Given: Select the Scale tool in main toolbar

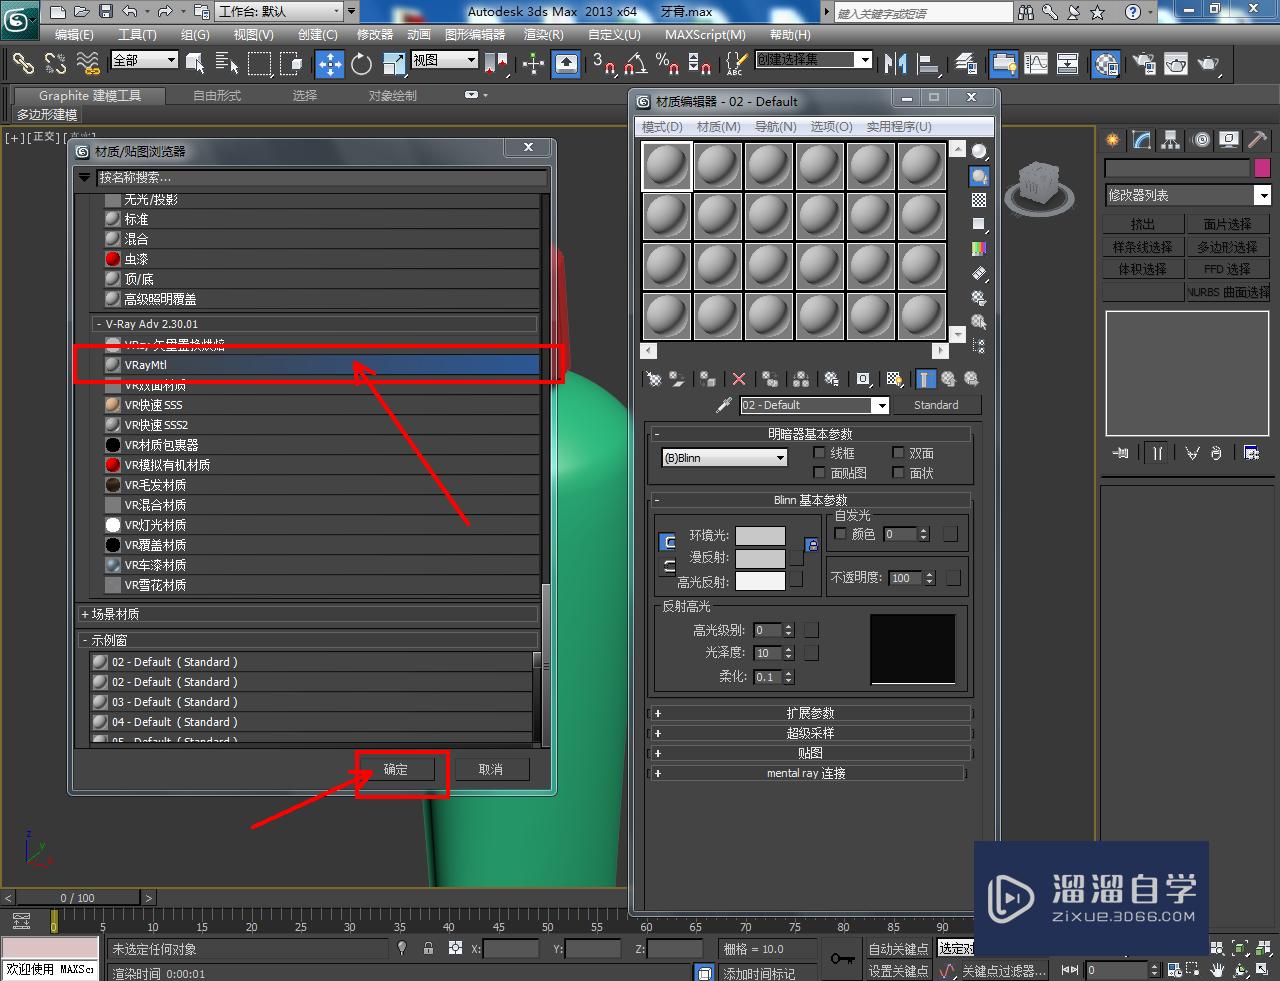Looking at the screenshot, I should point(394,64).
